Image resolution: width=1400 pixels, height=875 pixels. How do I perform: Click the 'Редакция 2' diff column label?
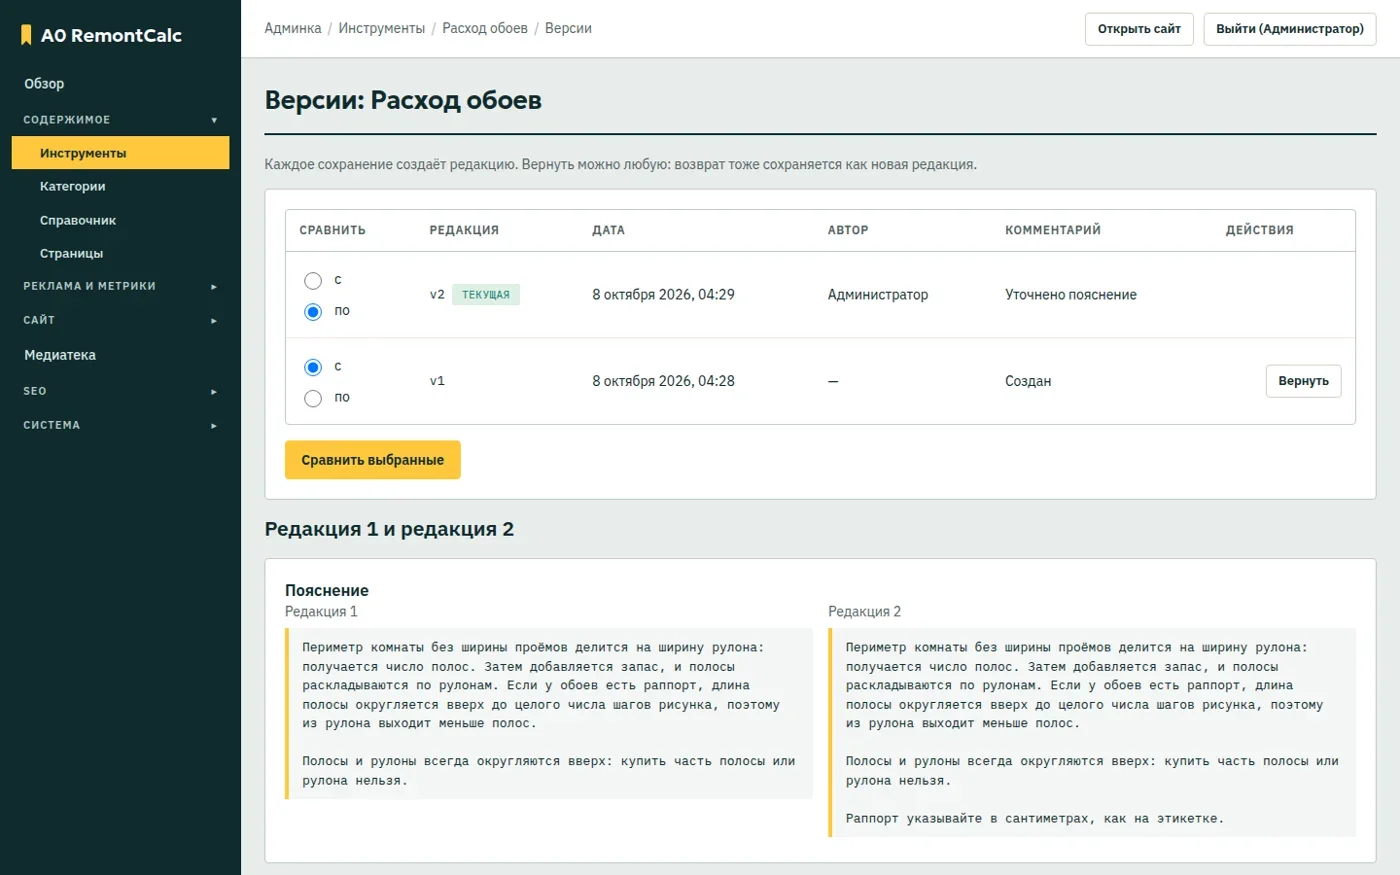coord(864,611)
